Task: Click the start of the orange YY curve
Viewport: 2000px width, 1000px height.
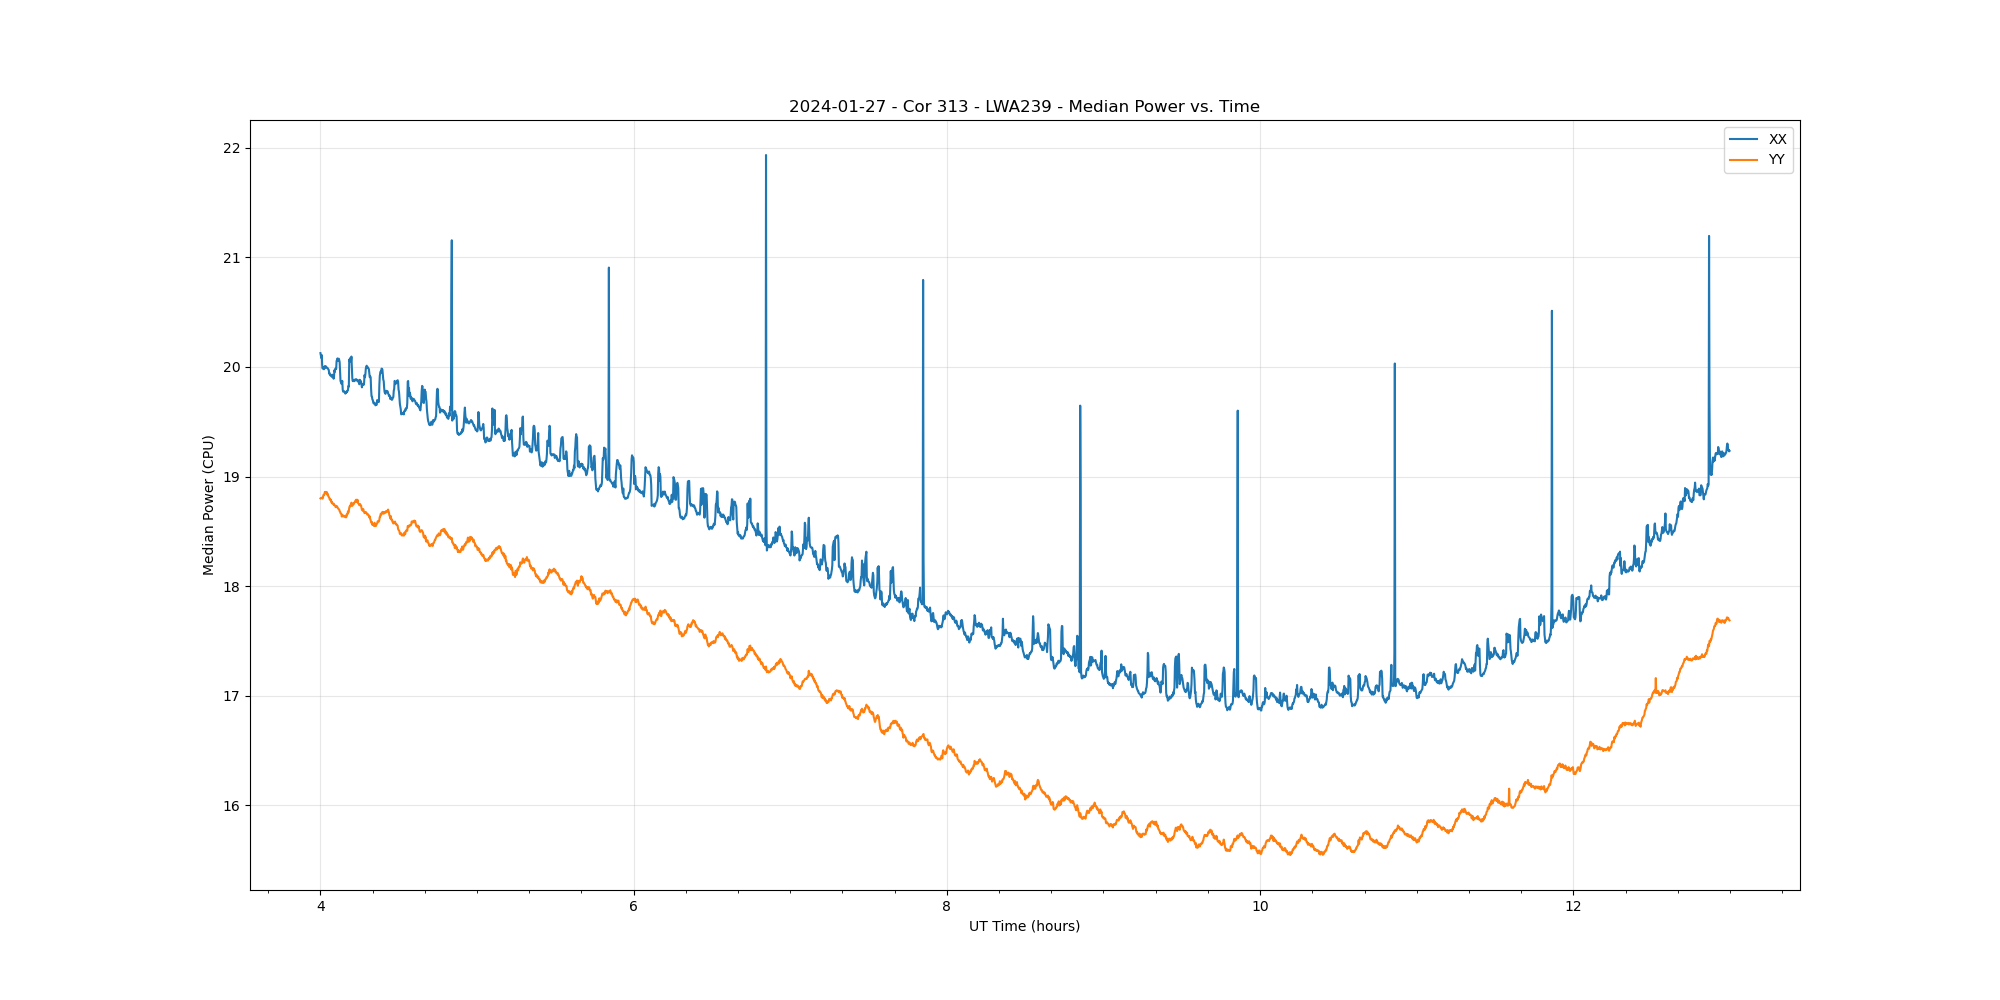Action: click(321, 497)
